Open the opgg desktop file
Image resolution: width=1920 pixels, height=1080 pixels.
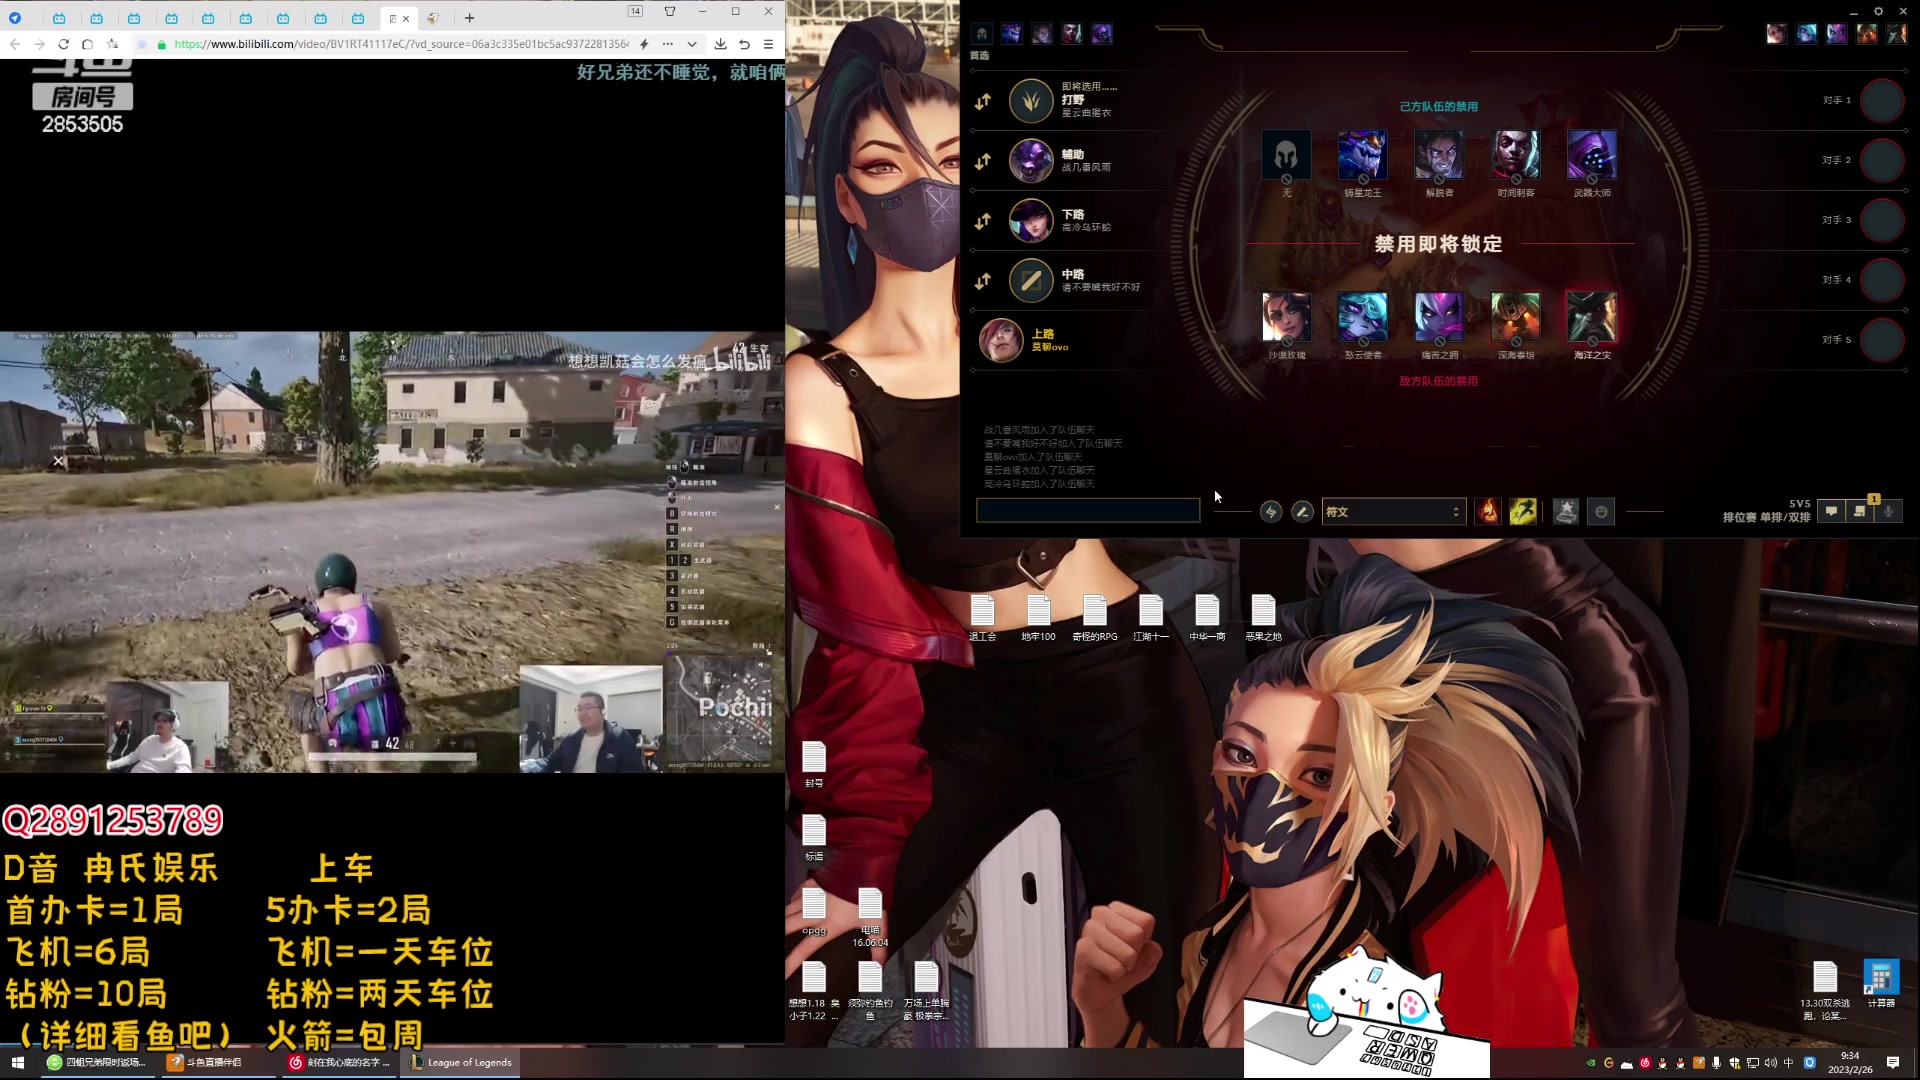(x=814, y=911)
